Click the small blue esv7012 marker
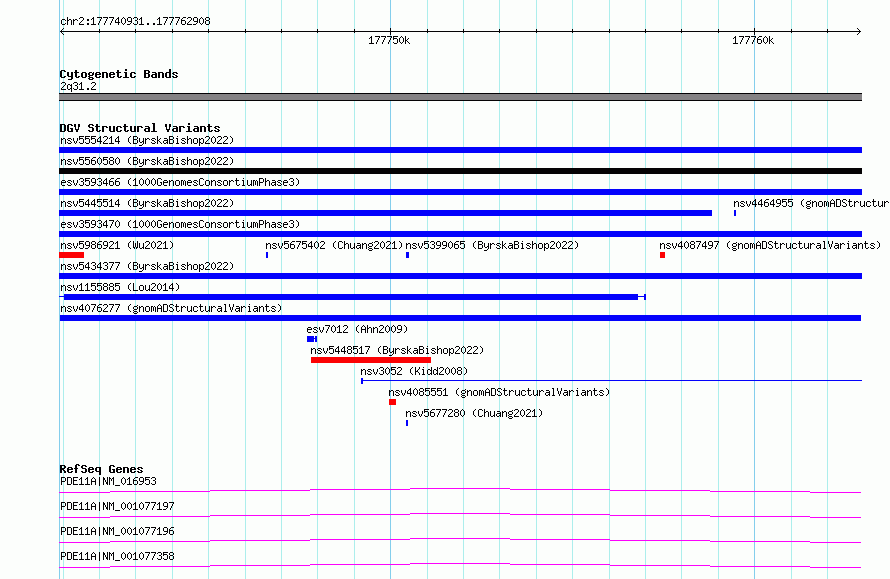Image resolution: width=890 pixels, height=579 pixels. 310,339
